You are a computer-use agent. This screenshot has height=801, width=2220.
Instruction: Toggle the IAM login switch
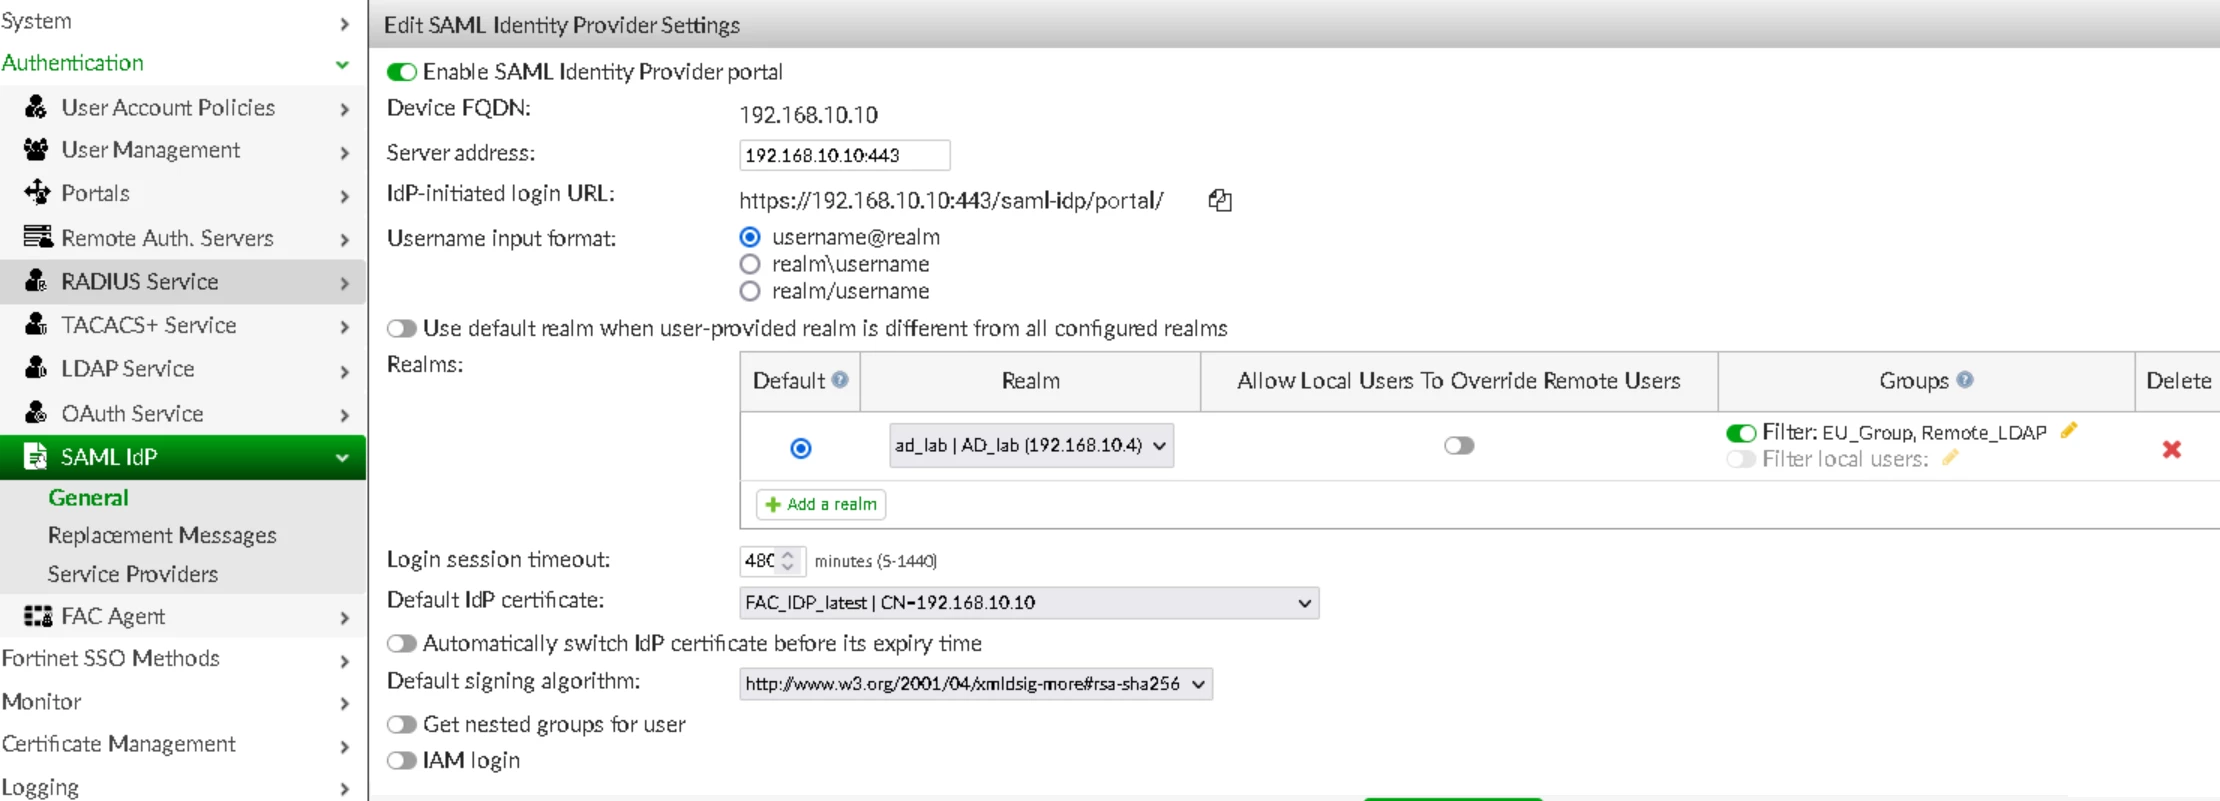point(402,760)
